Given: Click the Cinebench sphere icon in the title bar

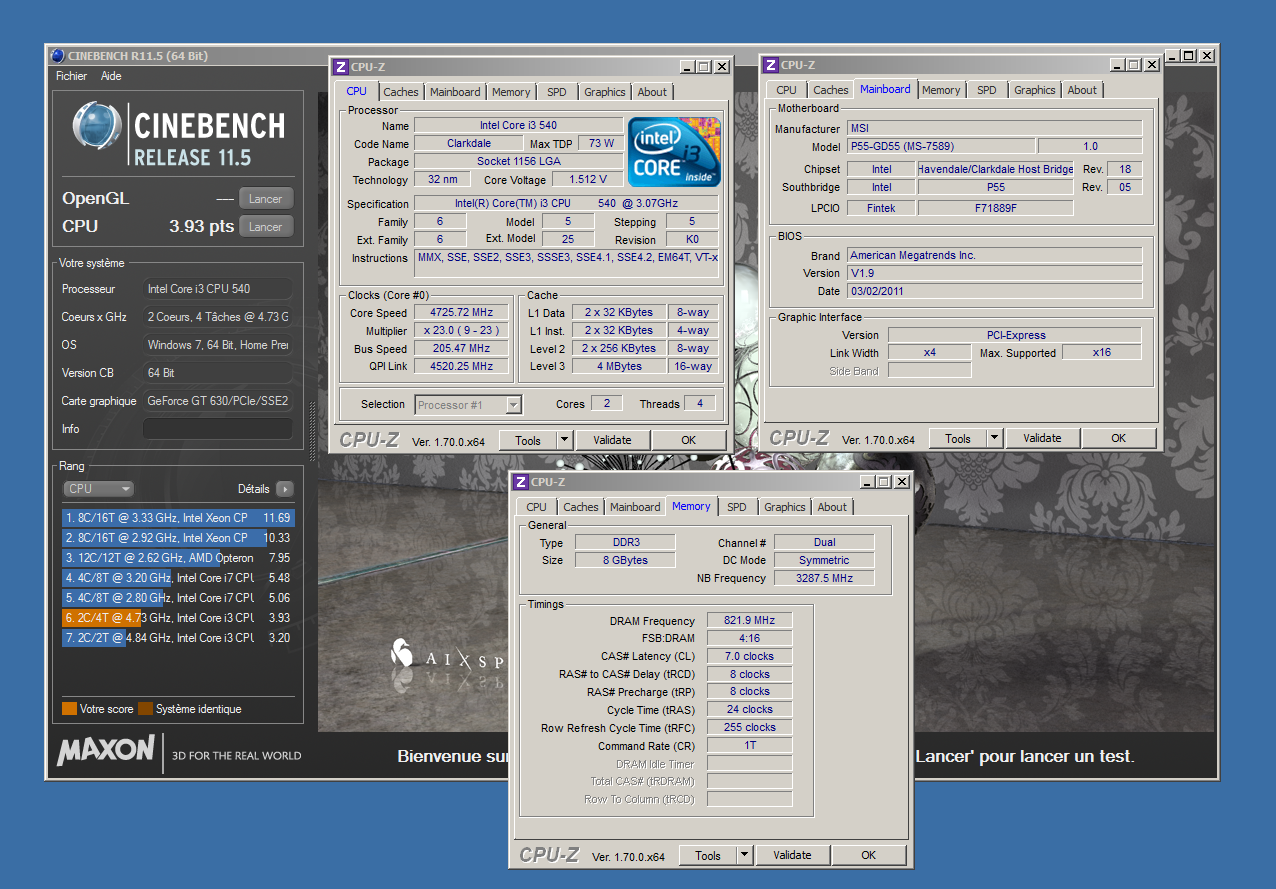Looking at the screenshot, I should [58, 56].
